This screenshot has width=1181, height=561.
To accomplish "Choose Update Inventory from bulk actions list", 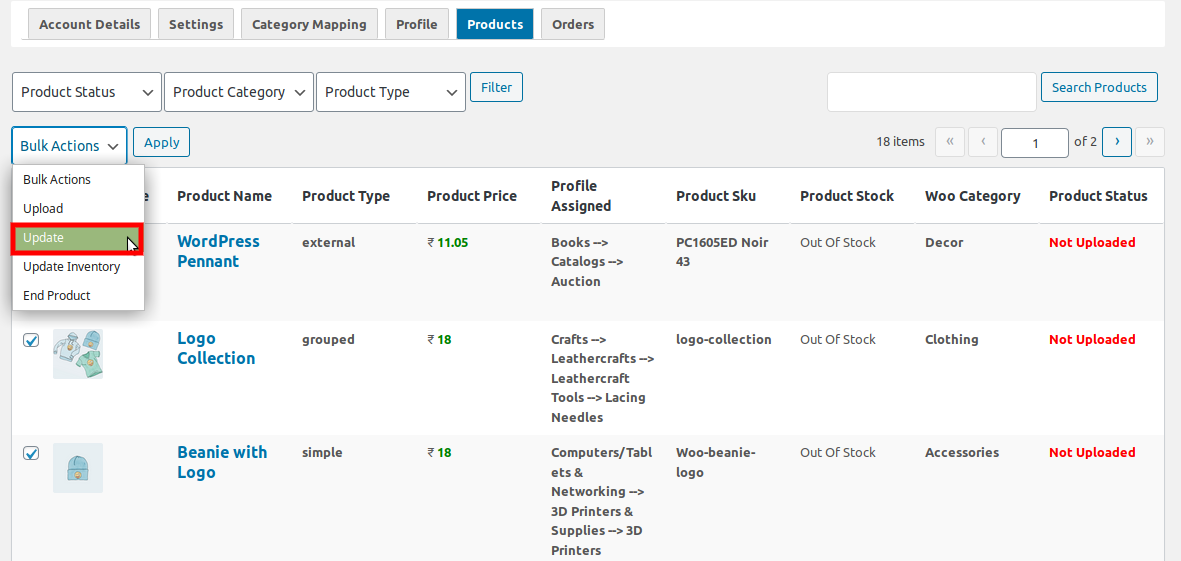I will tap(72, 267).
